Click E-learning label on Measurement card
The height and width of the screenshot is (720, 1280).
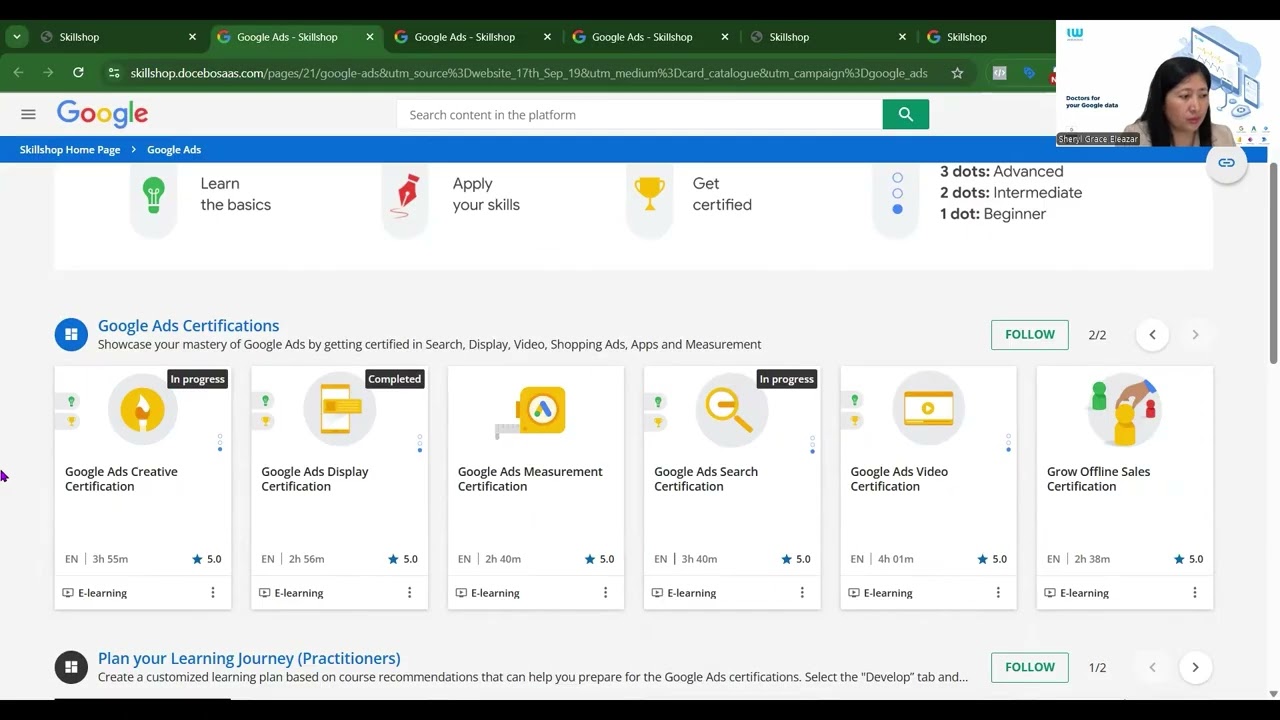495,593
